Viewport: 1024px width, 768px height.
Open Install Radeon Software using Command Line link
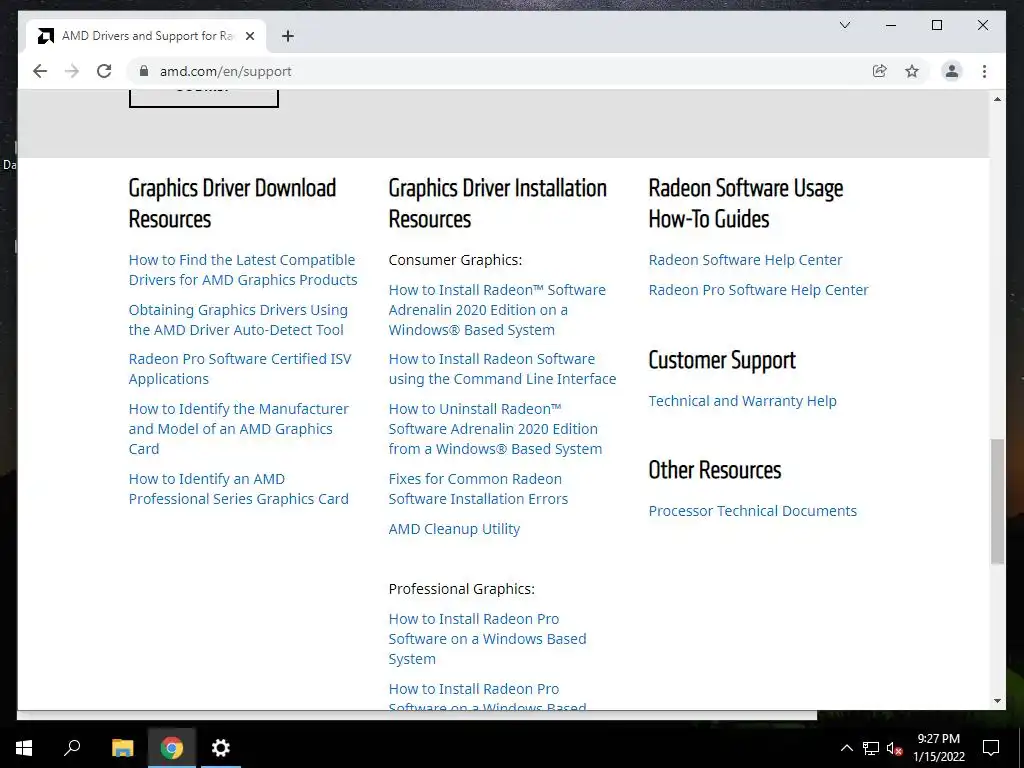click(x=502, y=369)
